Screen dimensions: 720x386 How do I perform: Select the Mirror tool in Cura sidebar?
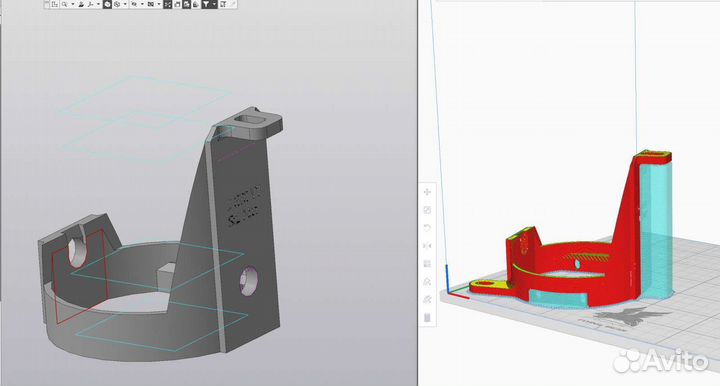point(427,246)
